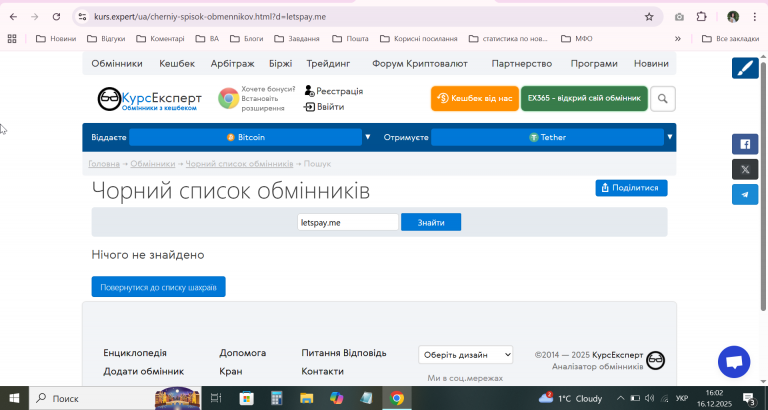Image resolution: width=768 pixels, height=410 pixels.
Task: Open the Оберіть дизайн select box
Action: (465, 355)
